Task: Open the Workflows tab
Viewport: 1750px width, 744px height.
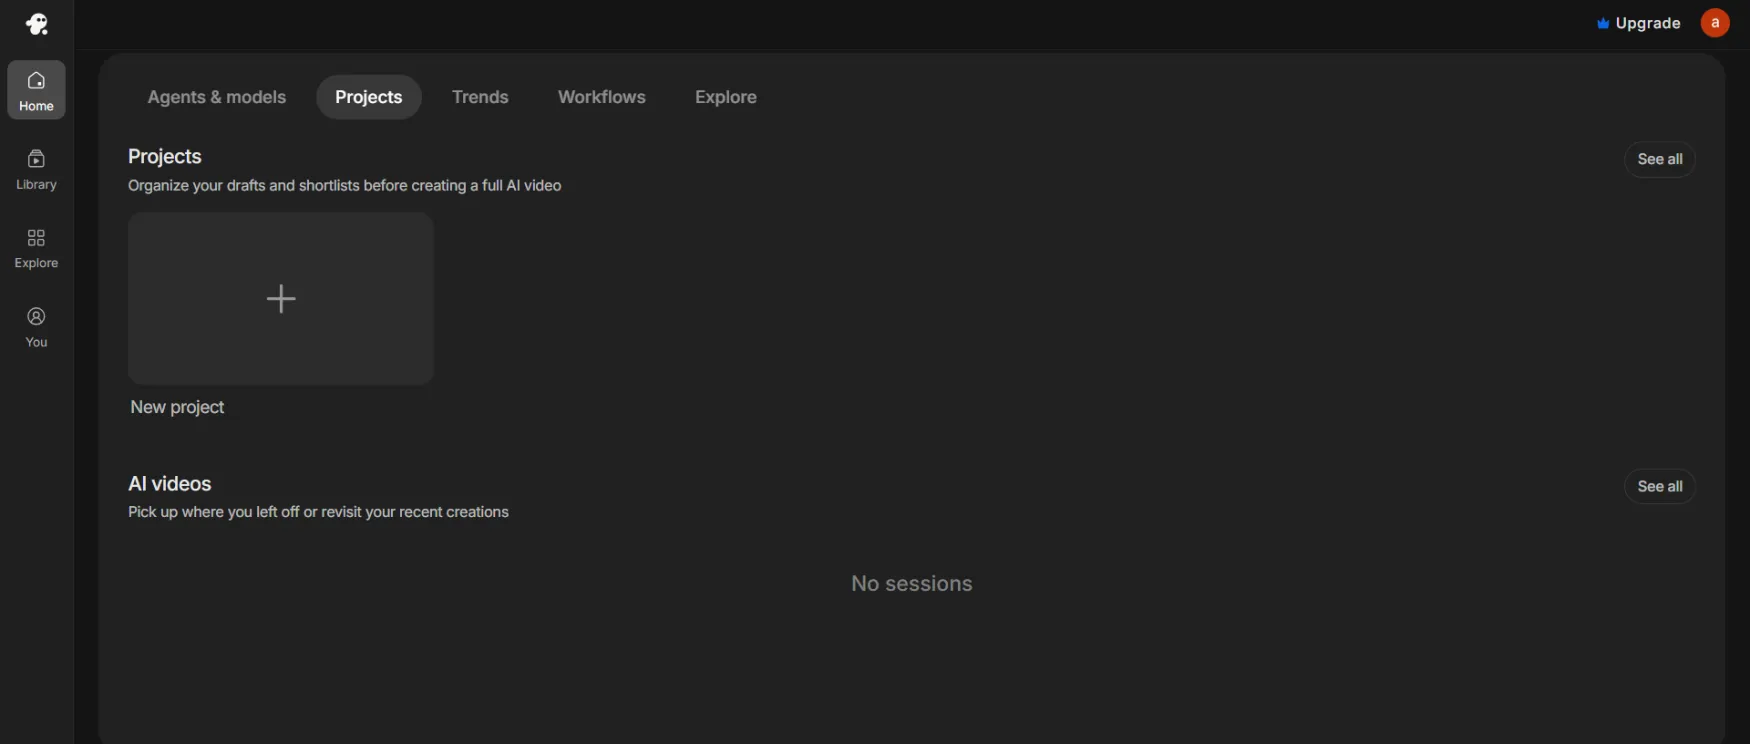Action: 602,97
